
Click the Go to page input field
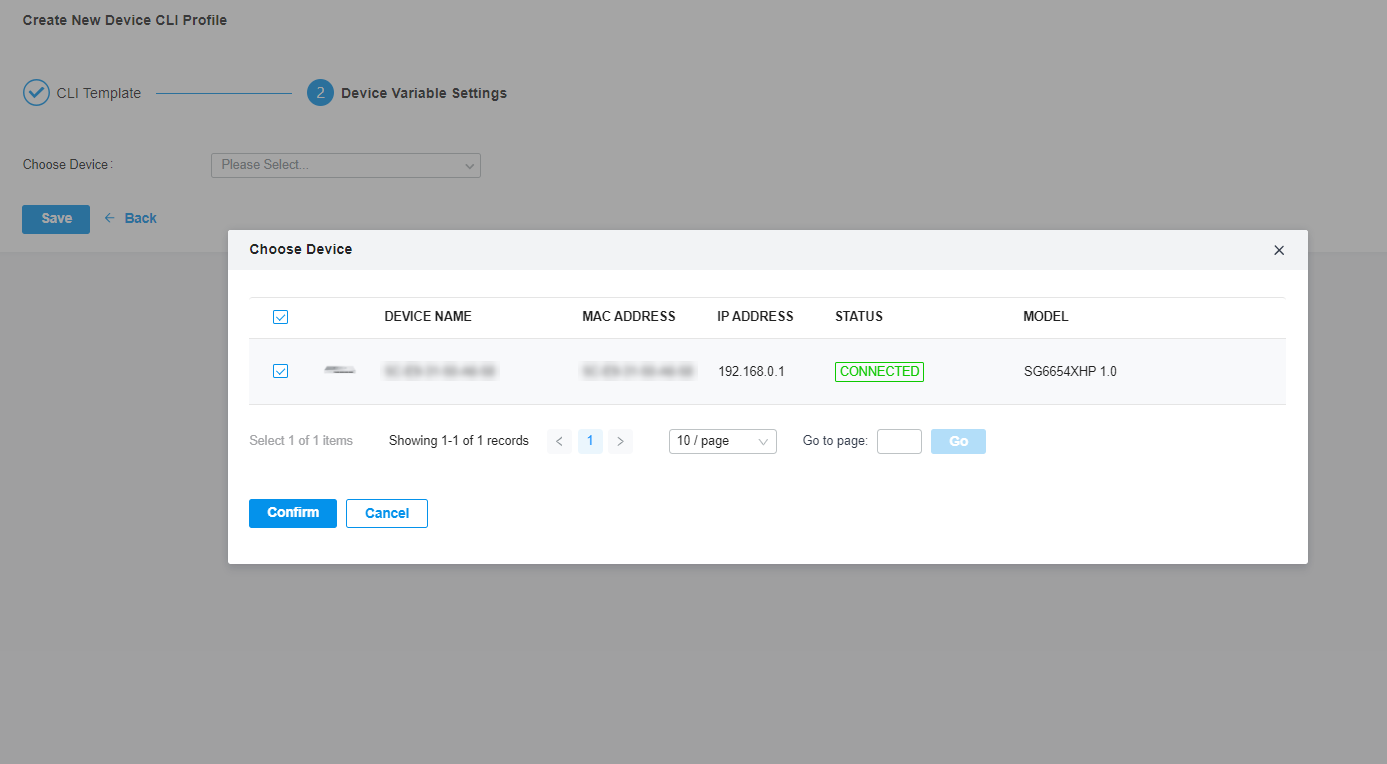coord(898,441)
